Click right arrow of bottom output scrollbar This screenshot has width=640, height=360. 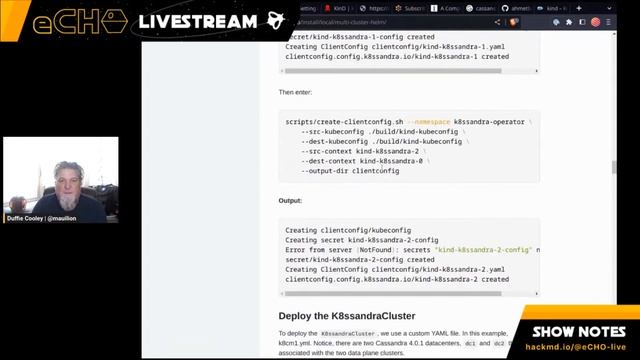click(536, 293)
